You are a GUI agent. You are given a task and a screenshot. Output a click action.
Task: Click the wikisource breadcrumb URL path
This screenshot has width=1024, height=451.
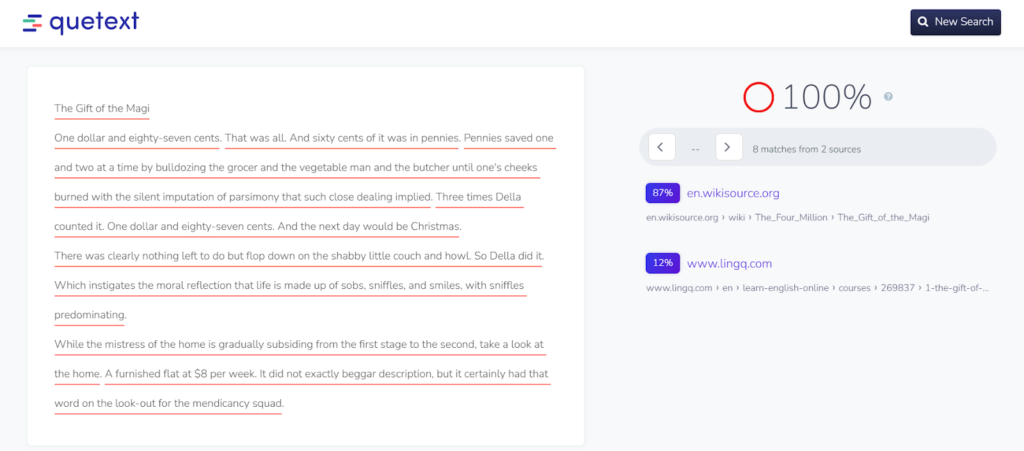click(x=788, y=217)
